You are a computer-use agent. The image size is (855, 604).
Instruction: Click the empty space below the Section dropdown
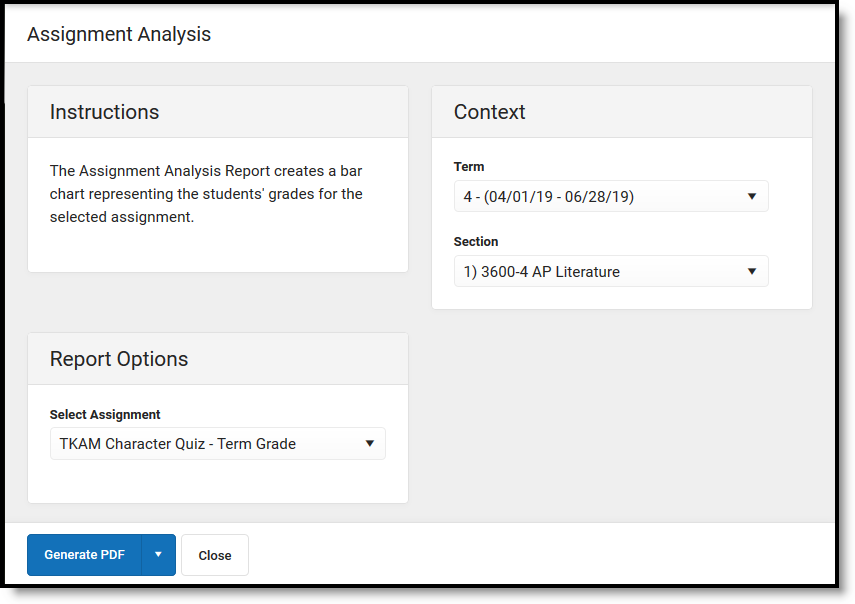tap(620, 298)
